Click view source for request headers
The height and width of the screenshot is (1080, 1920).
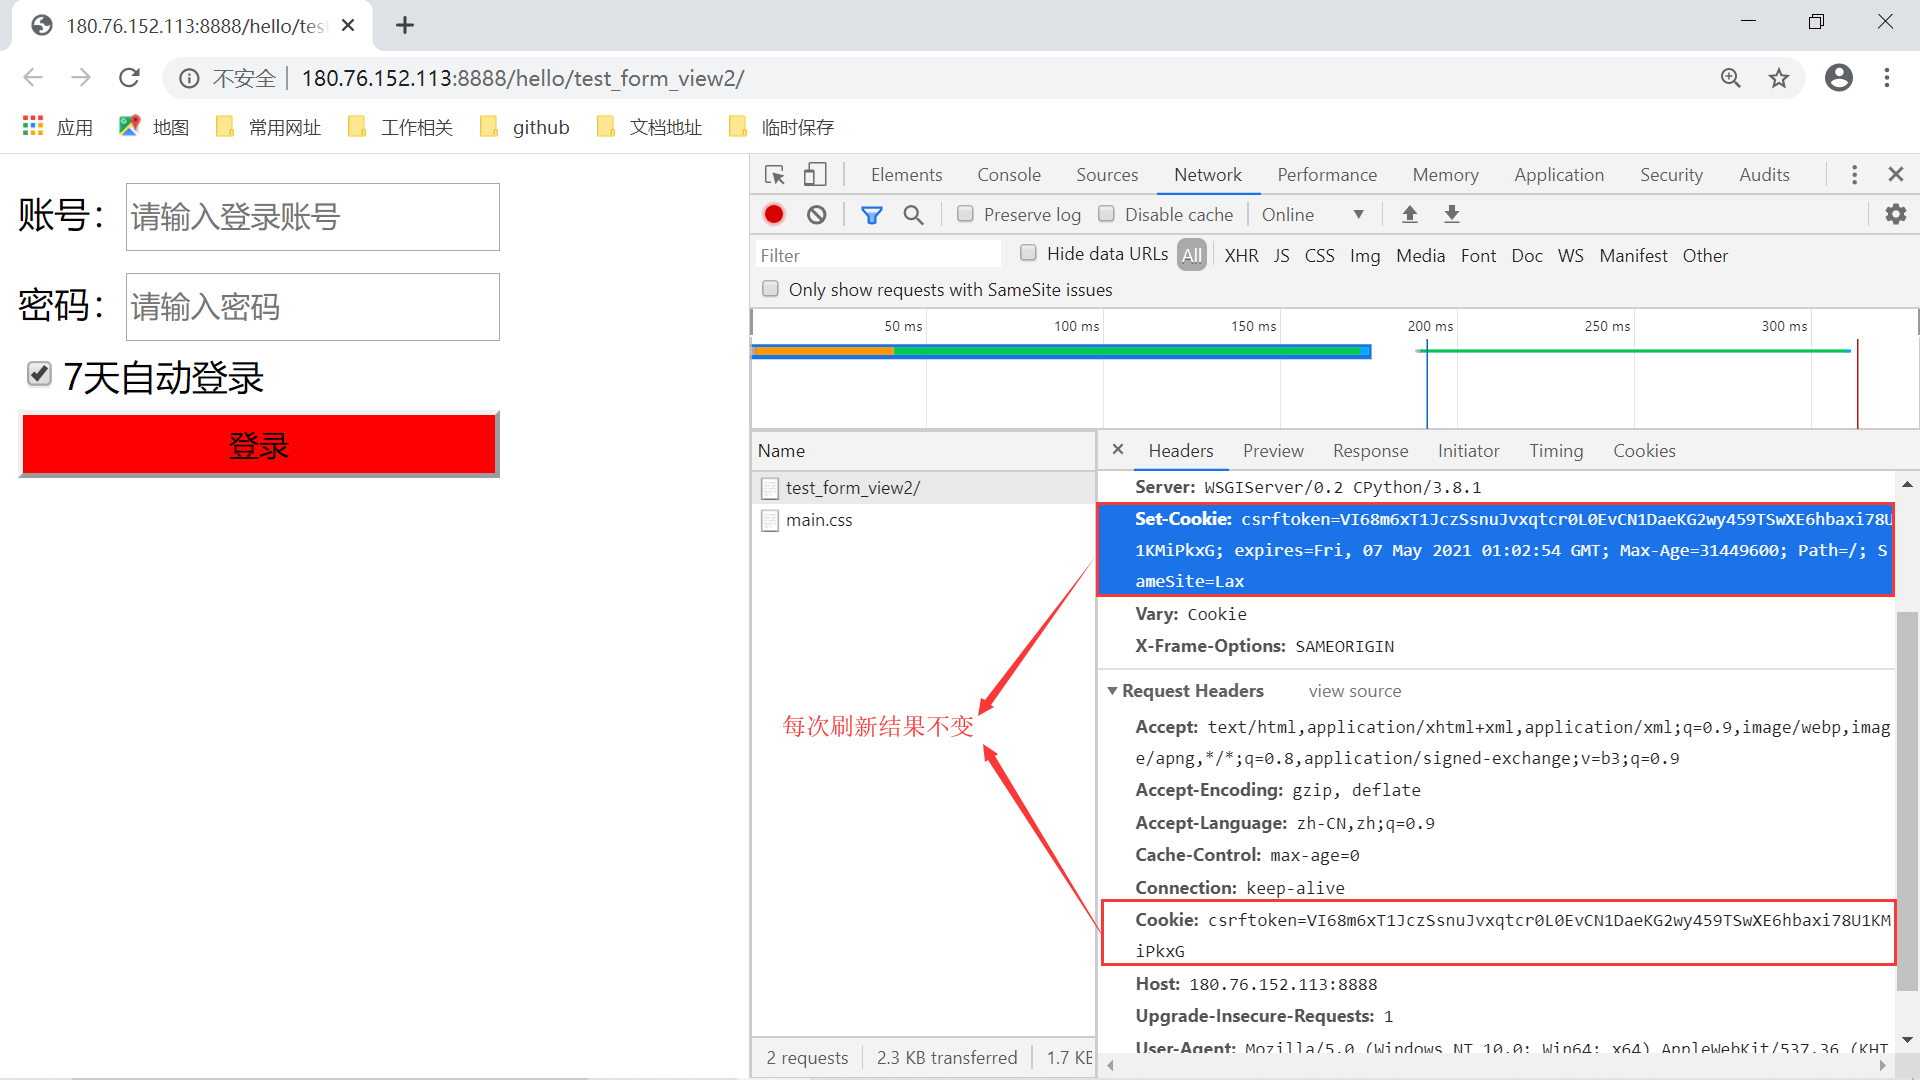1355,691
